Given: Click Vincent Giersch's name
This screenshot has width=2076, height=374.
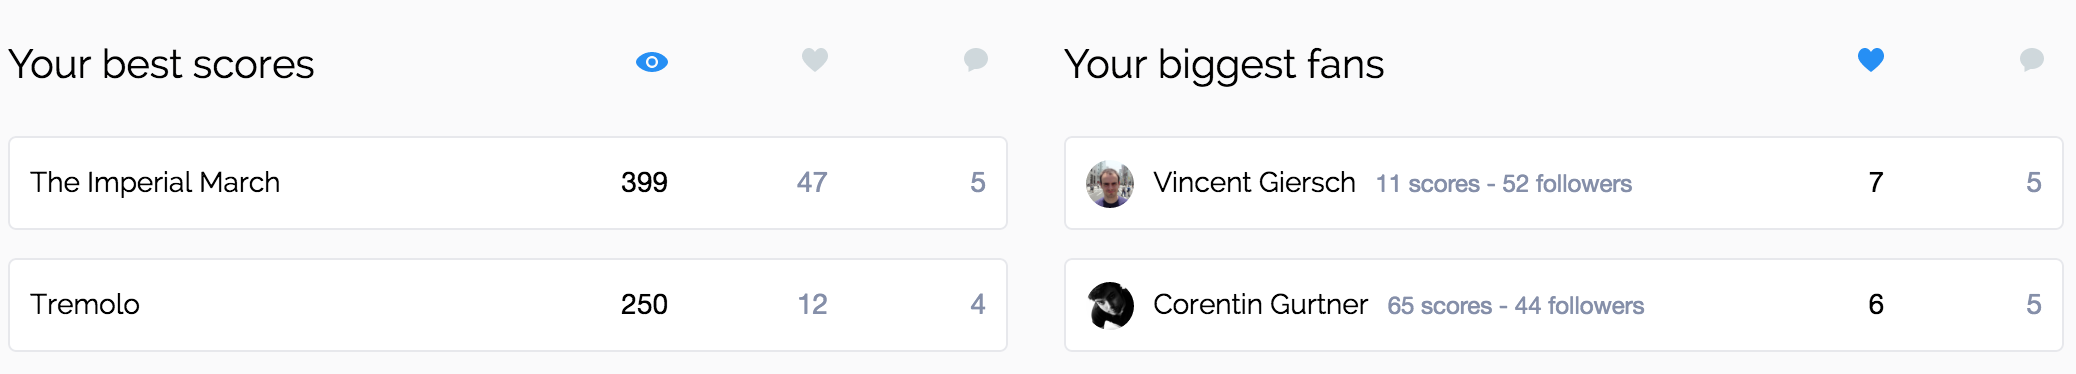Looking at the screenshot, I should point(1254,183).
